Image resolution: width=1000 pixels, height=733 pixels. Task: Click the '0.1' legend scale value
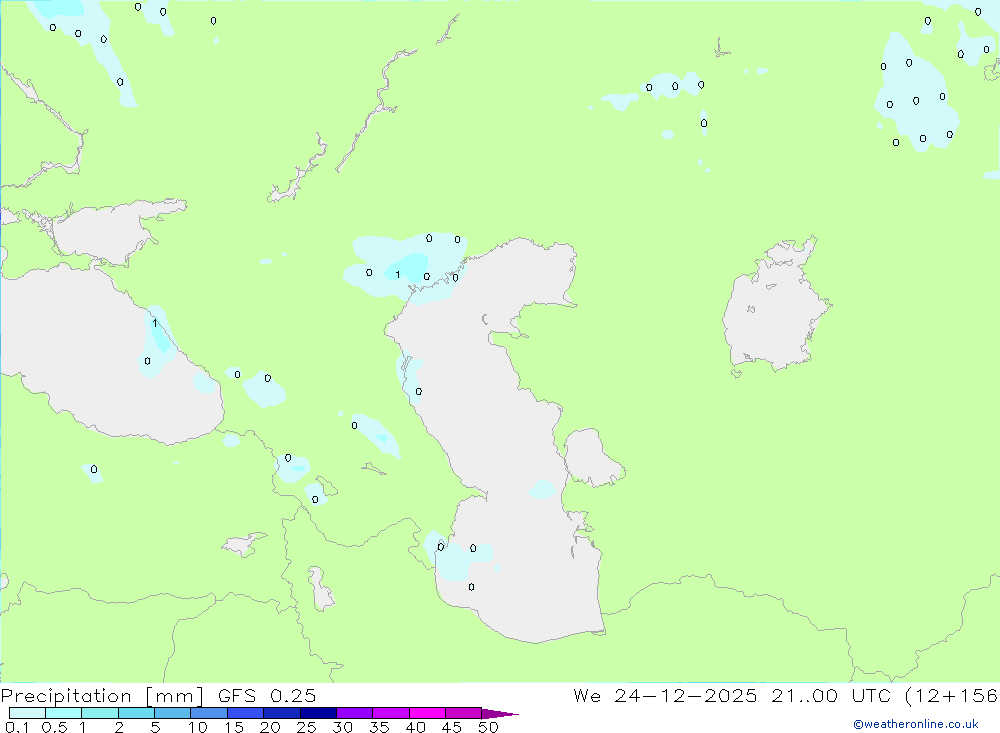pyautogui.click(x=17, y=727)
